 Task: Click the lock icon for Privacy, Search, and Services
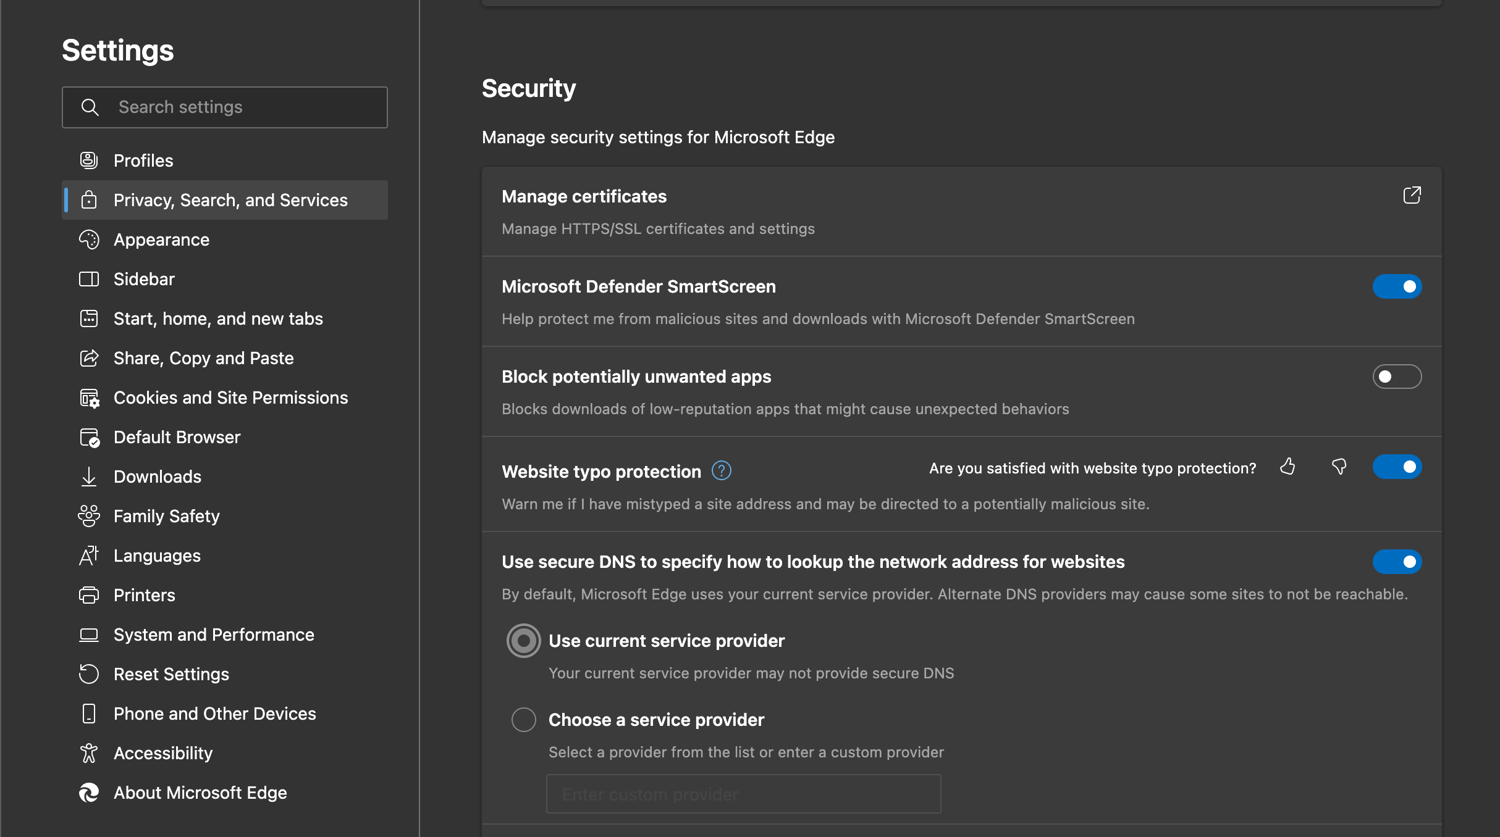pyautogui.click(x=89, y=200)
